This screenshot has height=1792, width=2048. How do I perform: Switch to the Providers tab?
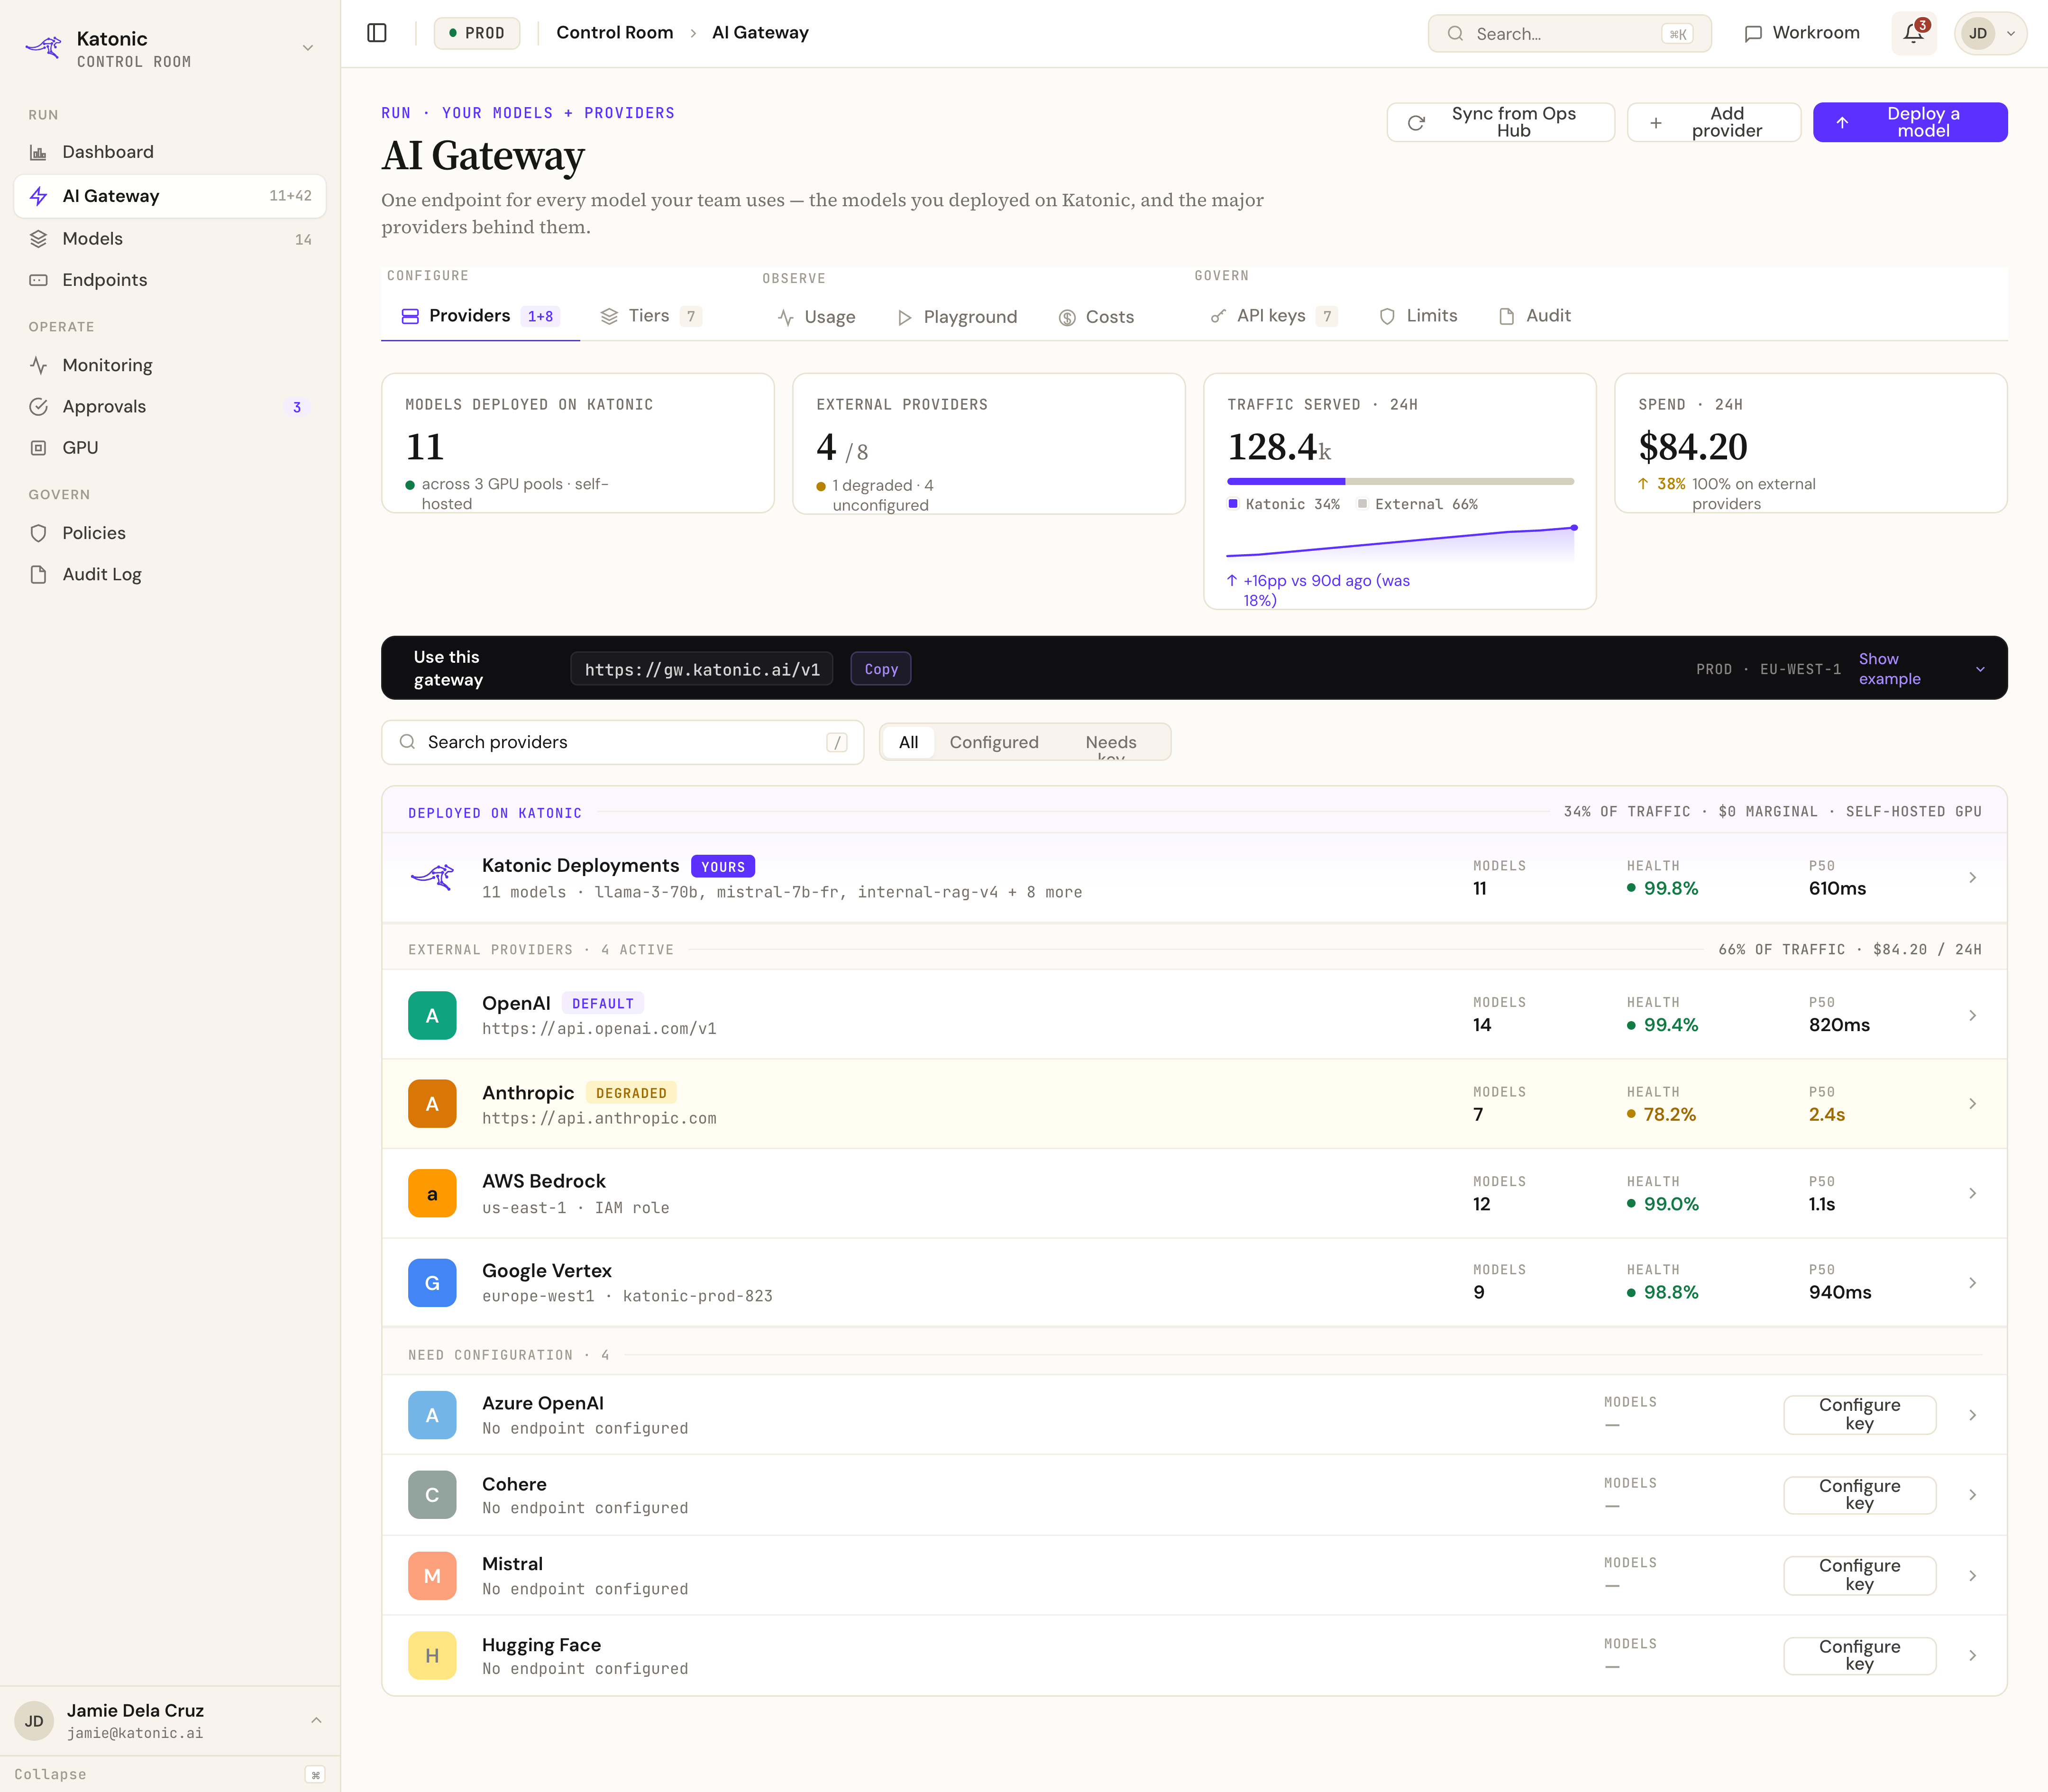click(480, 316)
